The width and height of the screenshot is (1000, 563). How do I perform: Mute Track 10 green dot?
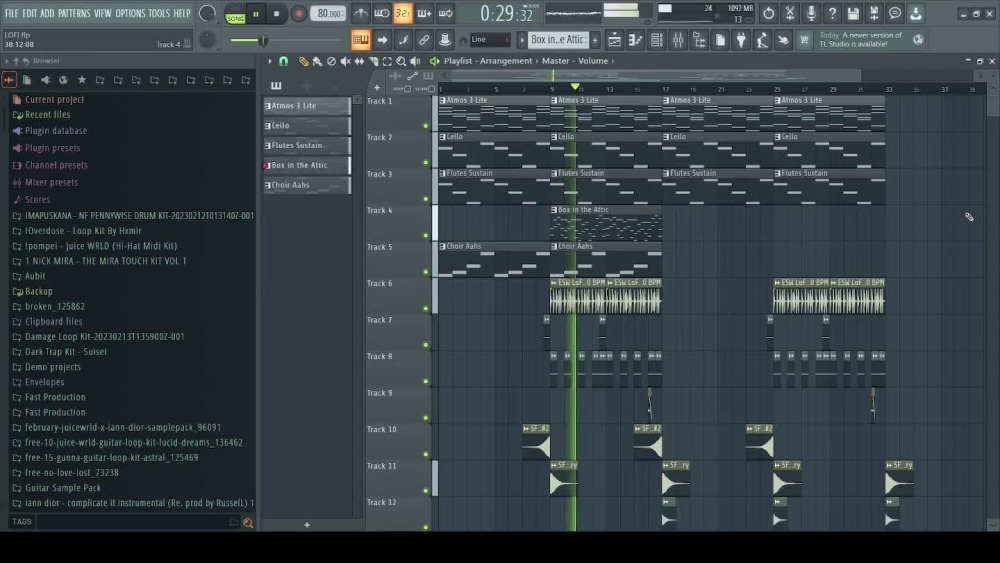click(426, 454)
